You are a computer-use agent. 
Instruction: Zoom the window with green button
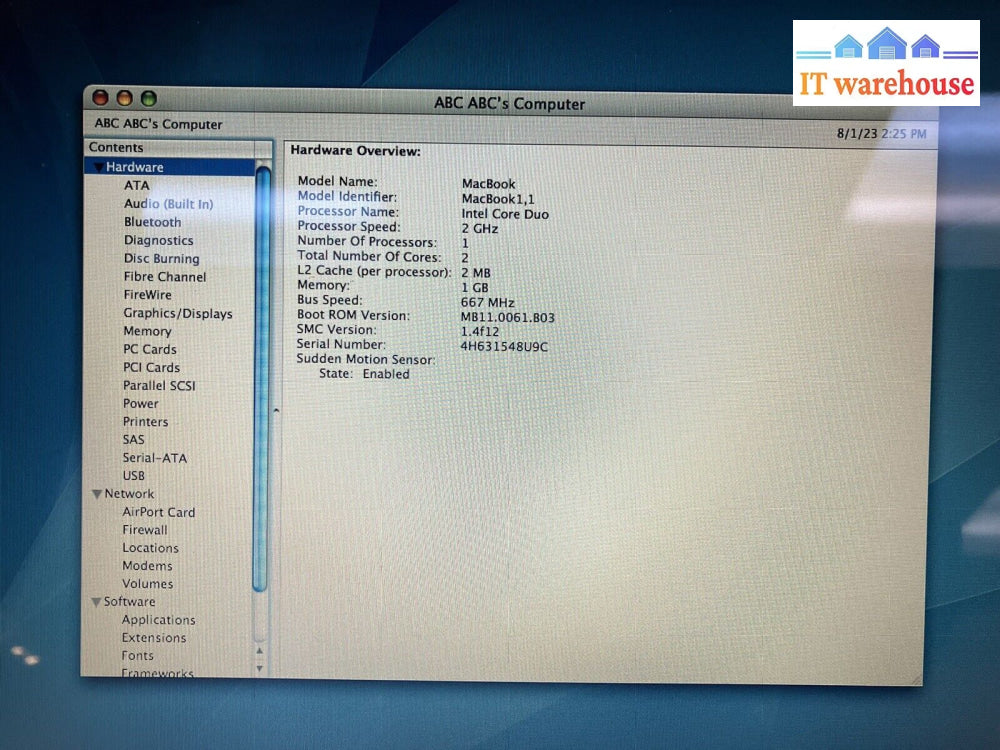click(x=149, y=99)
